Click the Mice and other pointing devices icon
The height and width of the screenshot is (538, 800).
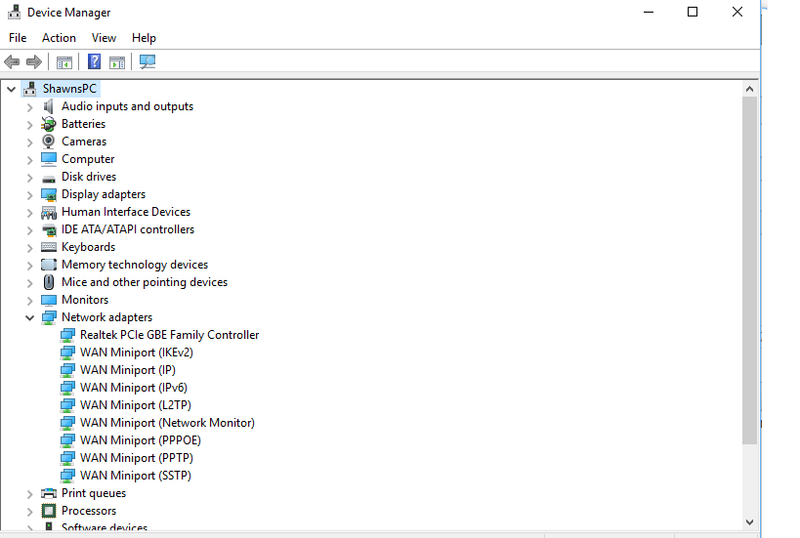pyautogui.click(x=48, y=282)
